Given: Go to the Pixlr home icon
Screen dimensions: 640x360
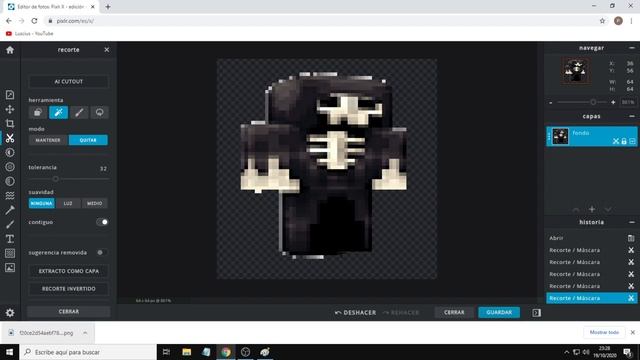Looking at the screenshot, I should (x=10, y=50).
